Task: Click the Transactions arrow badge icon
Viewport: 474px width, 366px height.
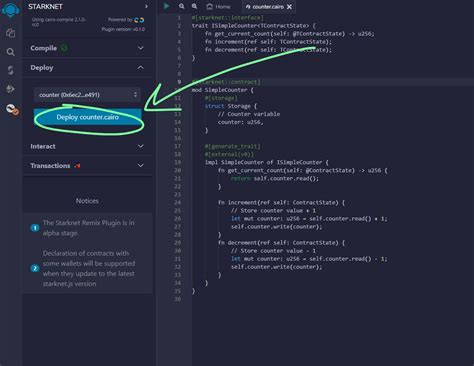Action: click(77, 166)
